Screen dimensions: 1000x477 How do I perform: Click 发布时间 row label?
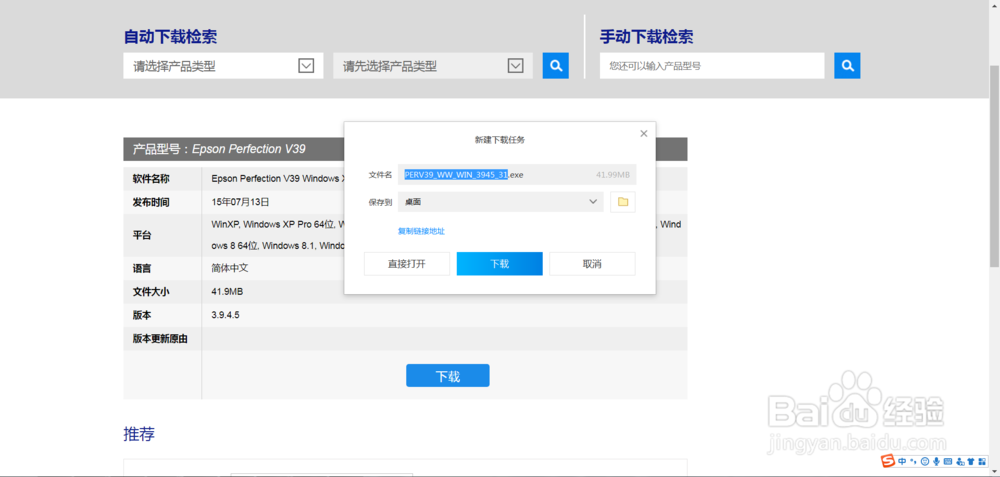(x=151, y=203)
